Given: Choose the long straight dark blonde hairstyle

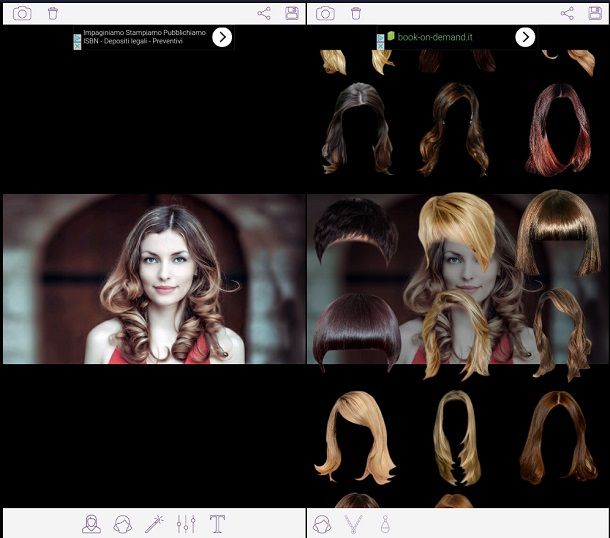Looking at the screenshot, I should click(457, 438).
